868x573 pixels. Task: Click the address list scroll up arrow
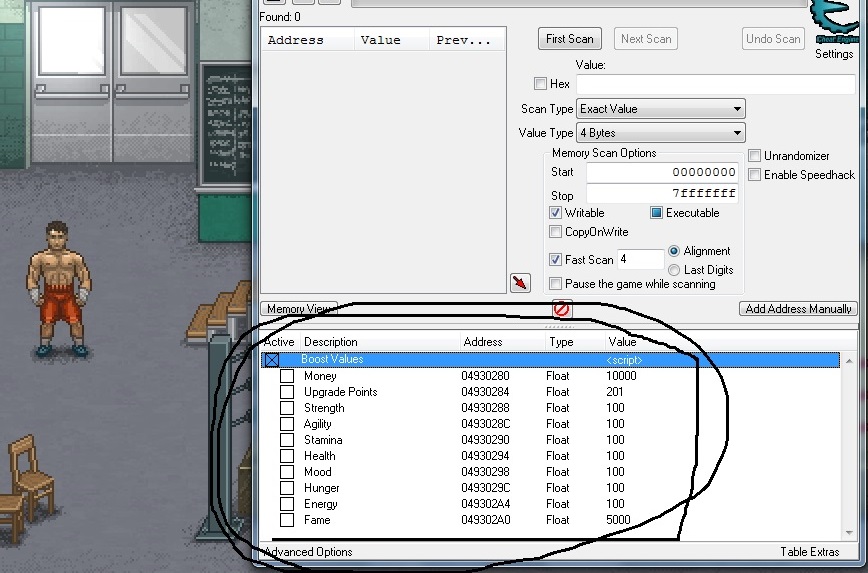point(849,361)
